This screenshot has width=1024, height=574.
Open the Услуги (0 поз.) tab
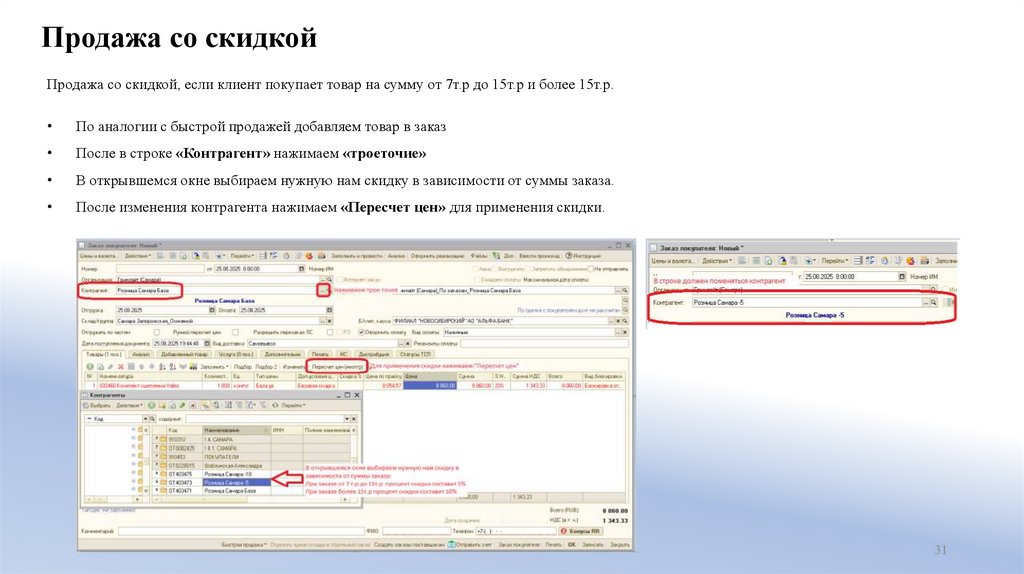(236, 354)
